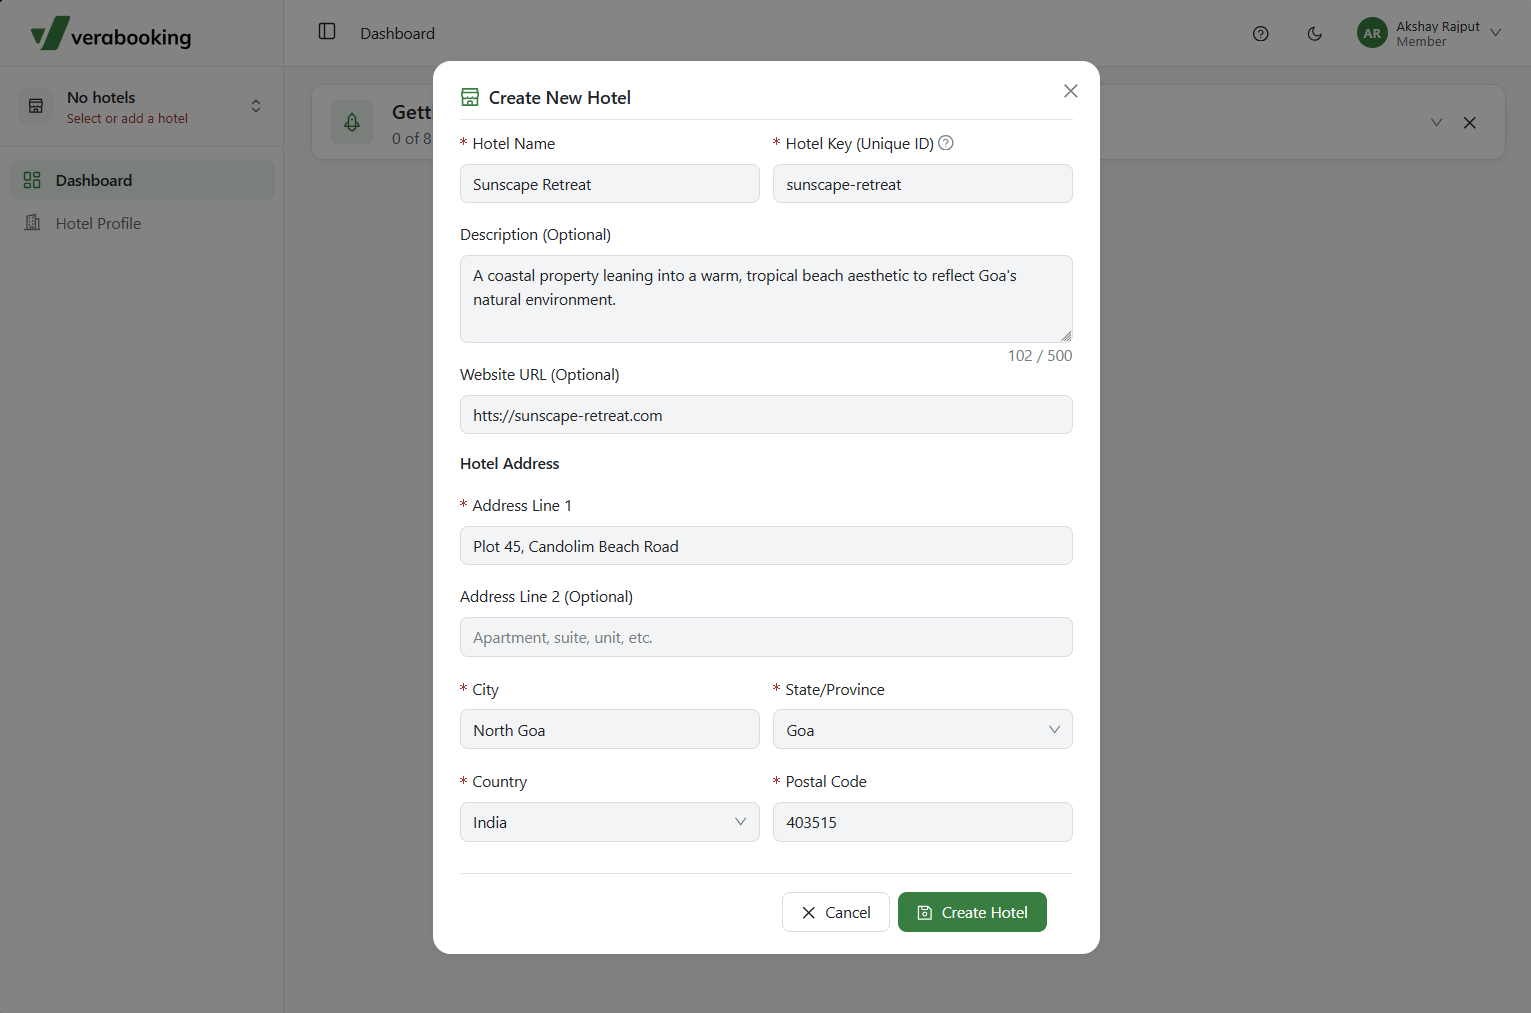Screen dimensions: 1531x1013
Task: Click the Address Line 2 field
Action: 766,637
